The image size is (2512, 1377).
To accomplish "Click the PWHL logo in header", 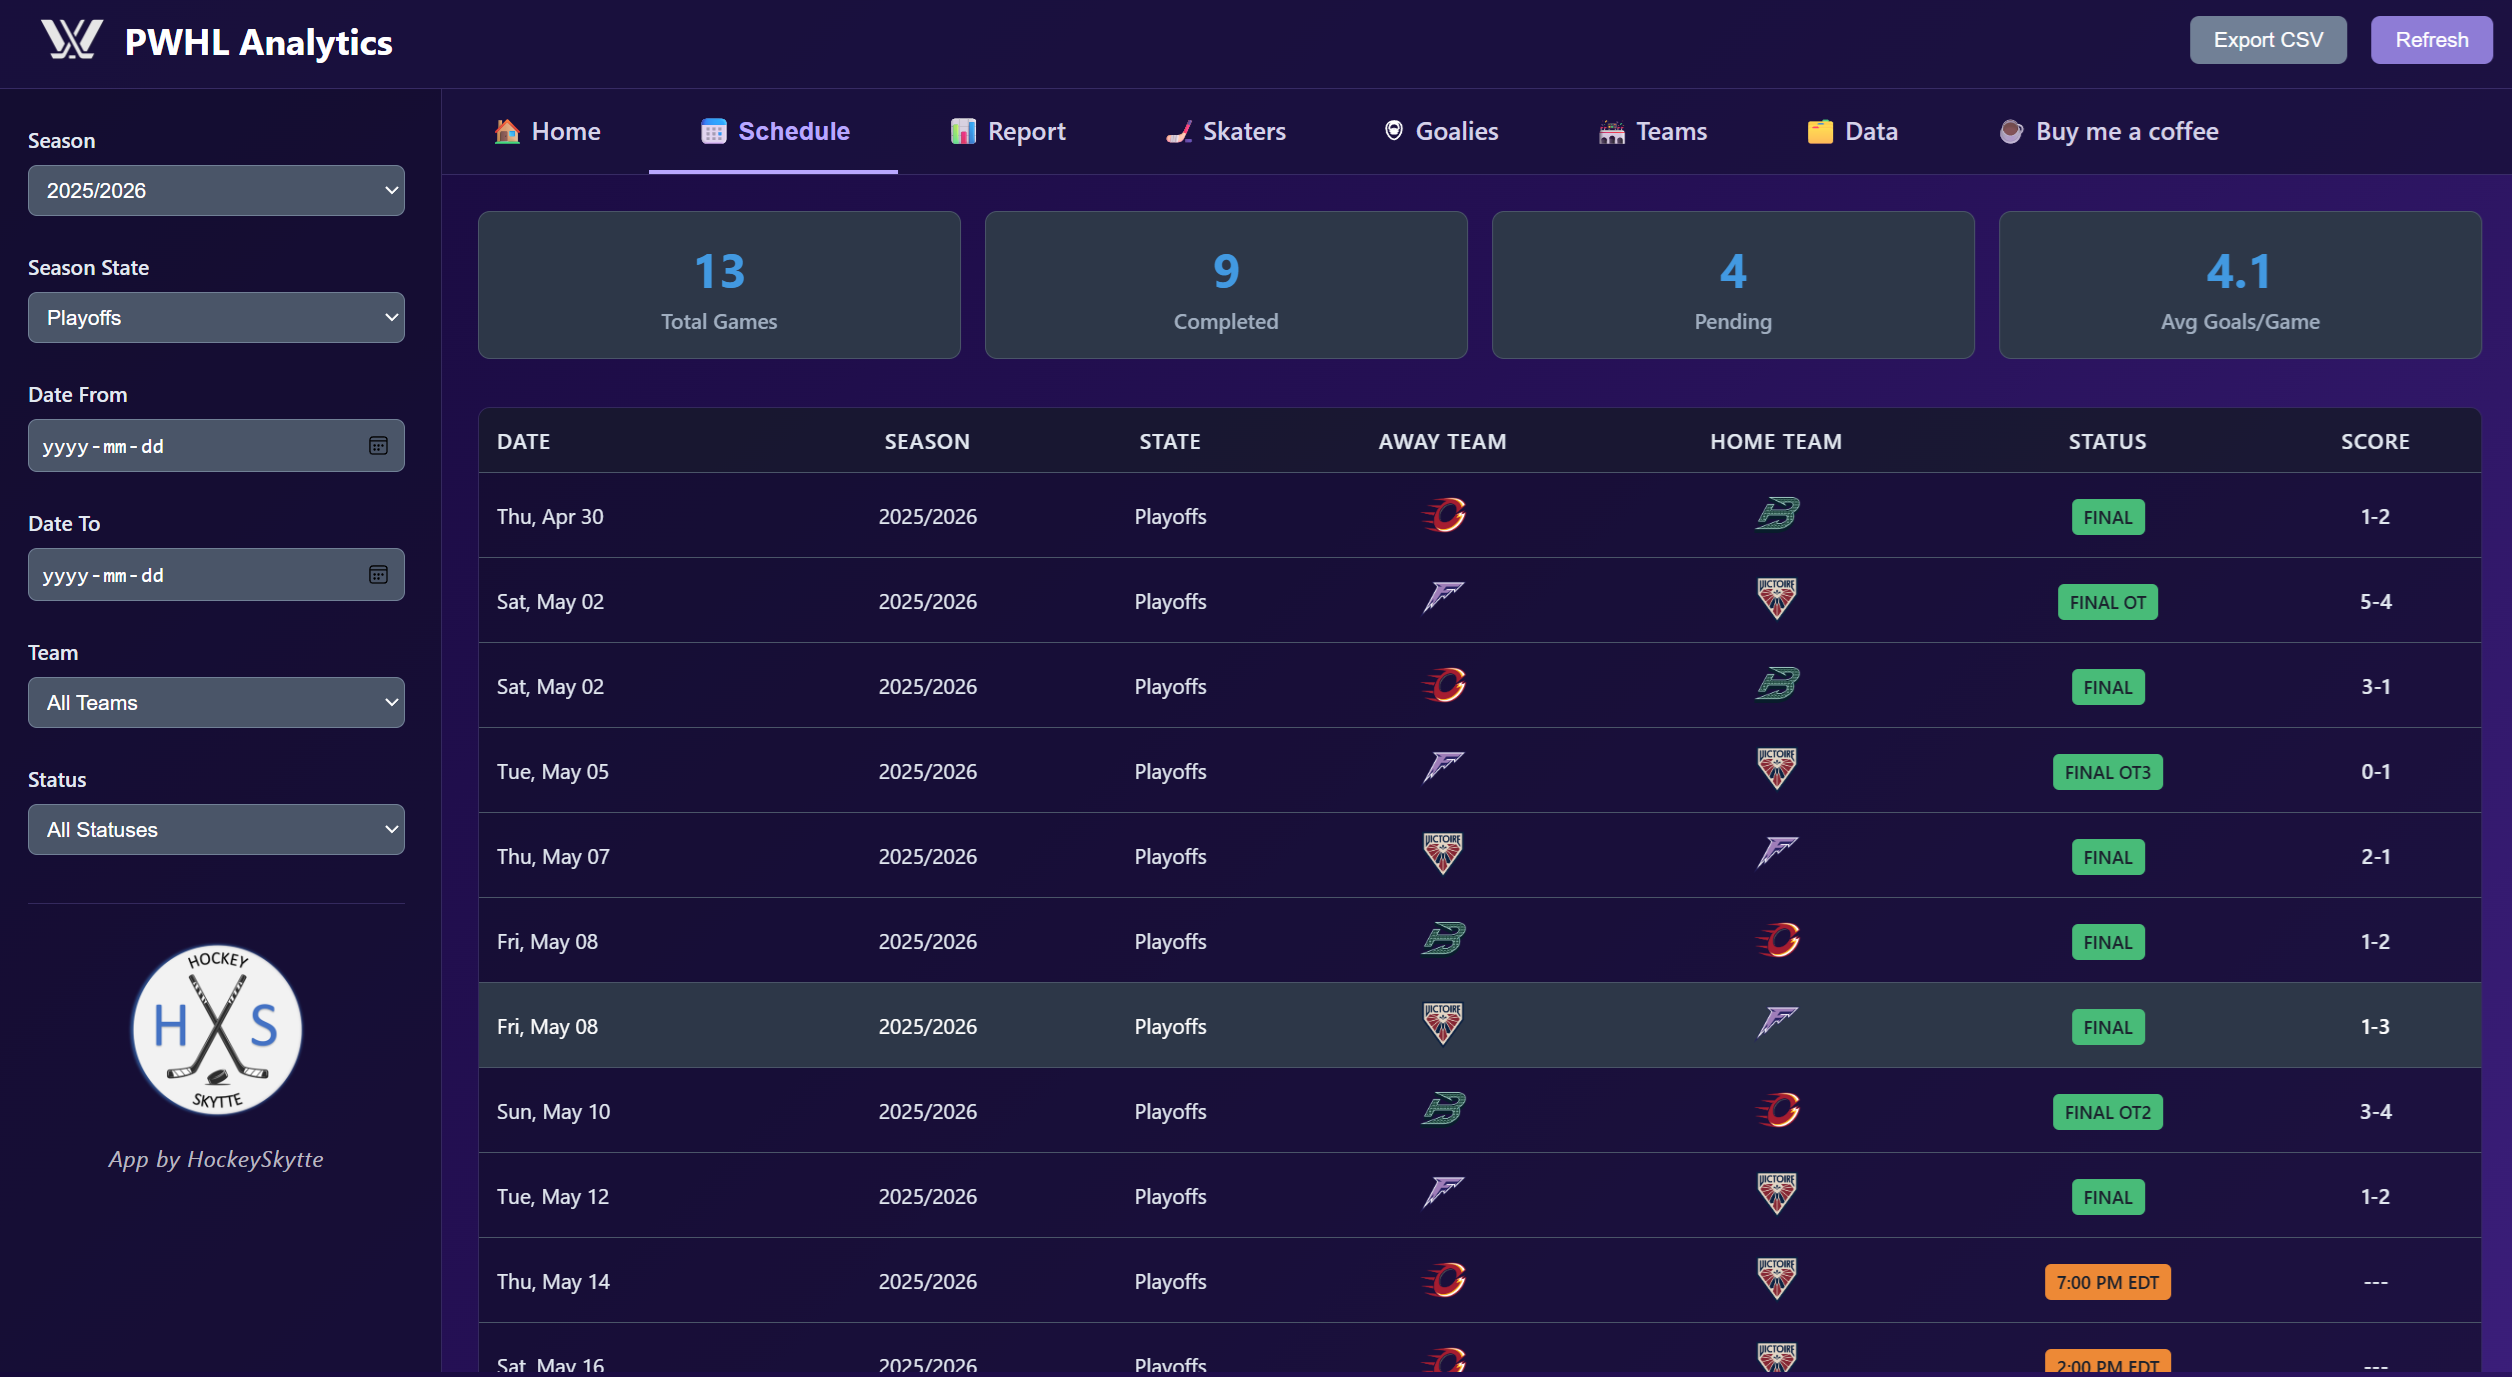I will 72,40.
